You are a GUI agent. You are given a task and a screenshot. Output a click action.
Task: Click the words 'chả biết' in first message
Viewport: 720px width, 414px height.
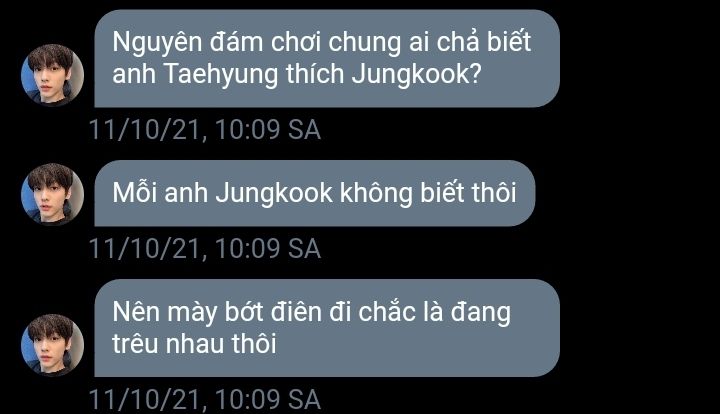[484, 42]
